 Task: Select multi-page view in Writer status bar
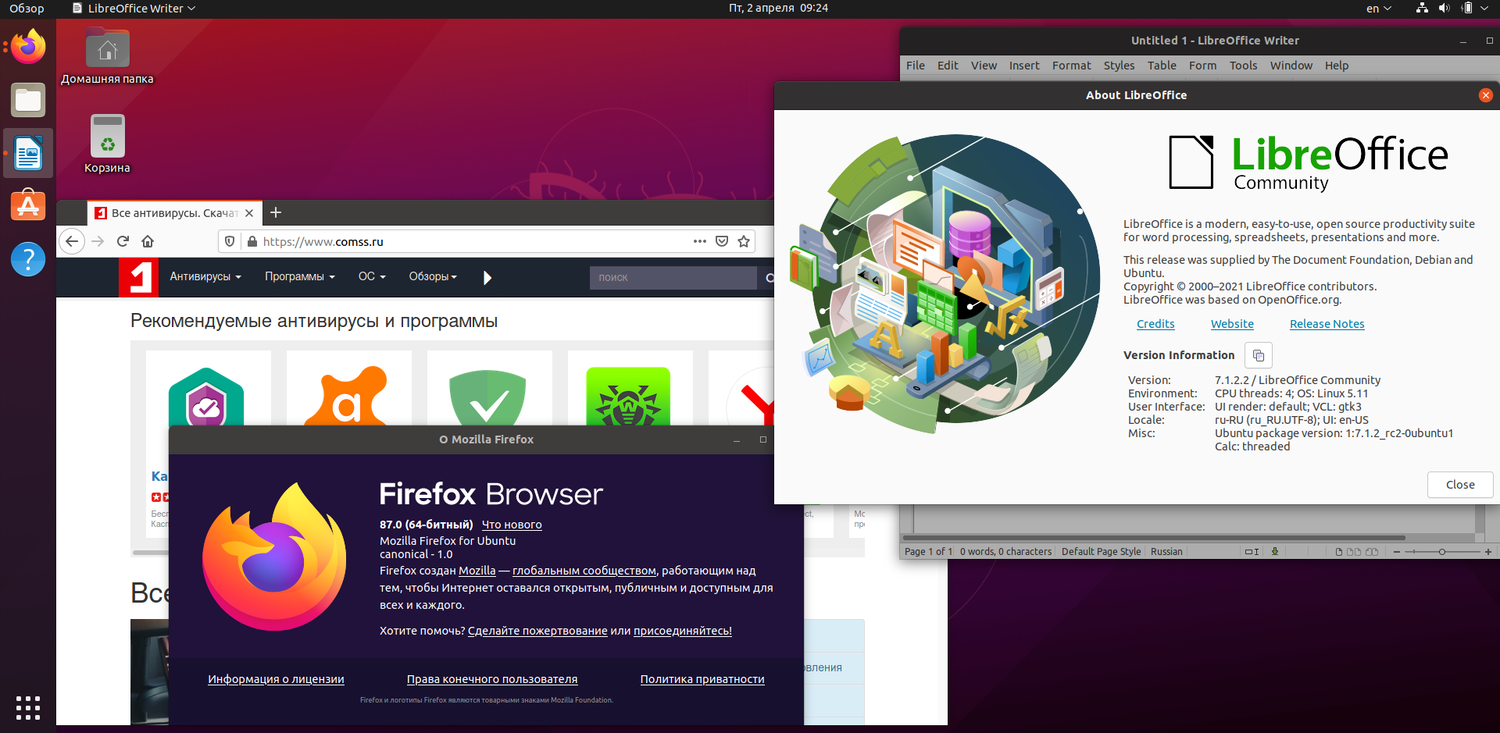(1353, 551)
